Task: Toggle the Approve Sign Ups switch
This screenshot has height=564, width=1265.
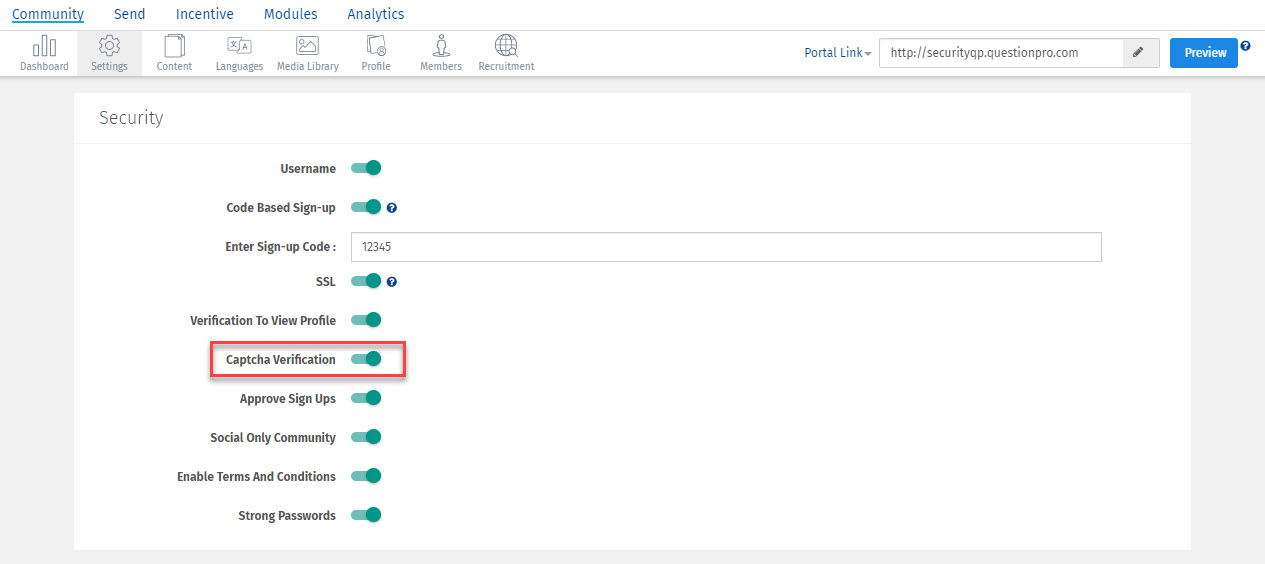Action: pos(367,398)
